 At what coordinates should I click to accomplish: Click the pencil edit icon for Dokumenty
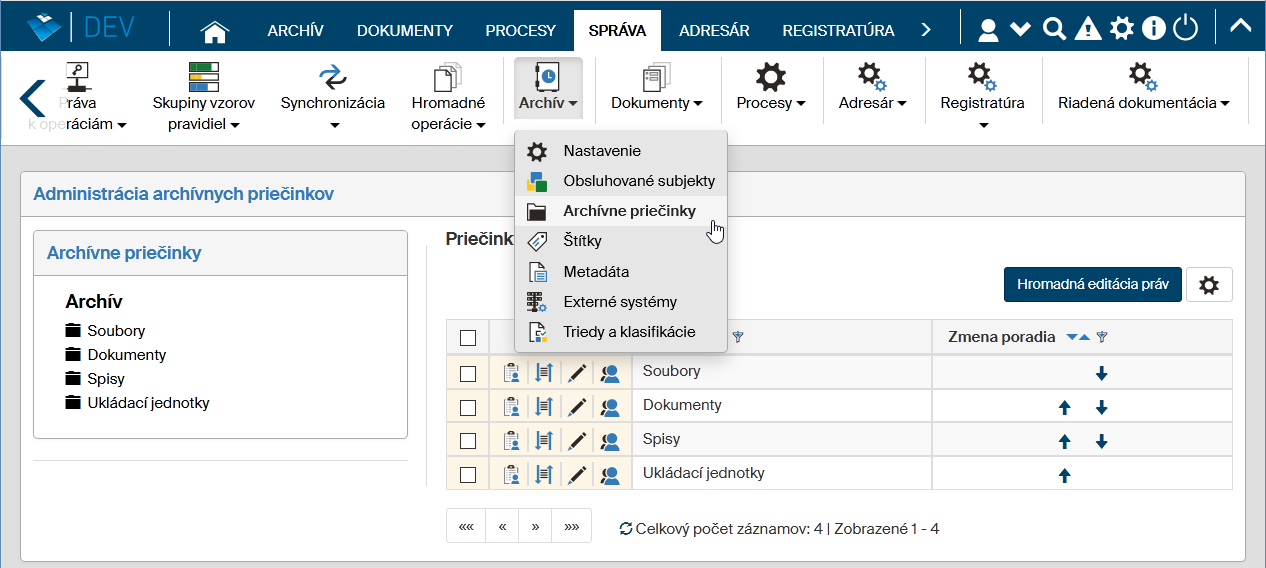pyautogui.click(x=577, y=406)
